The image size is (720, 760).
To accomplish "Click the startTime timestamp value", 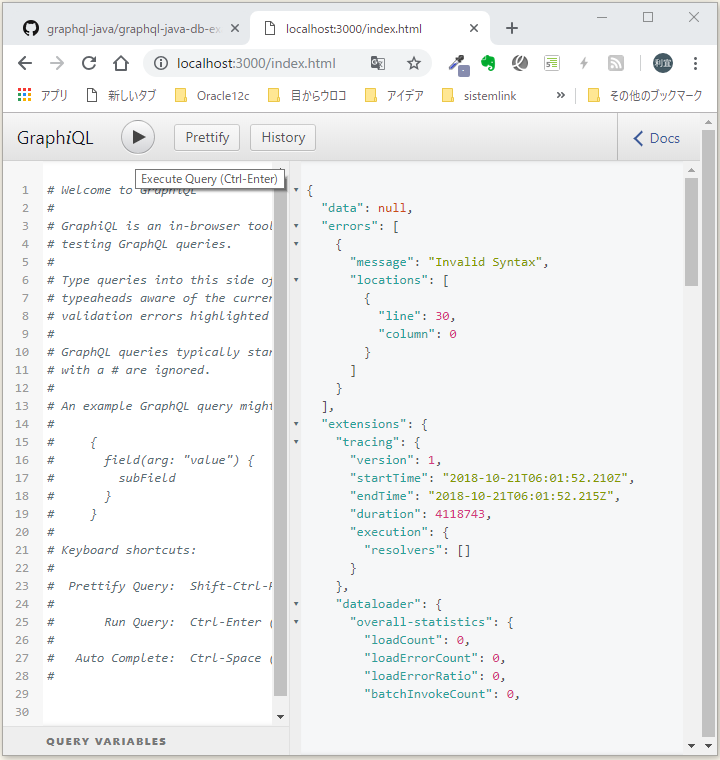I will tap(535, 478).
